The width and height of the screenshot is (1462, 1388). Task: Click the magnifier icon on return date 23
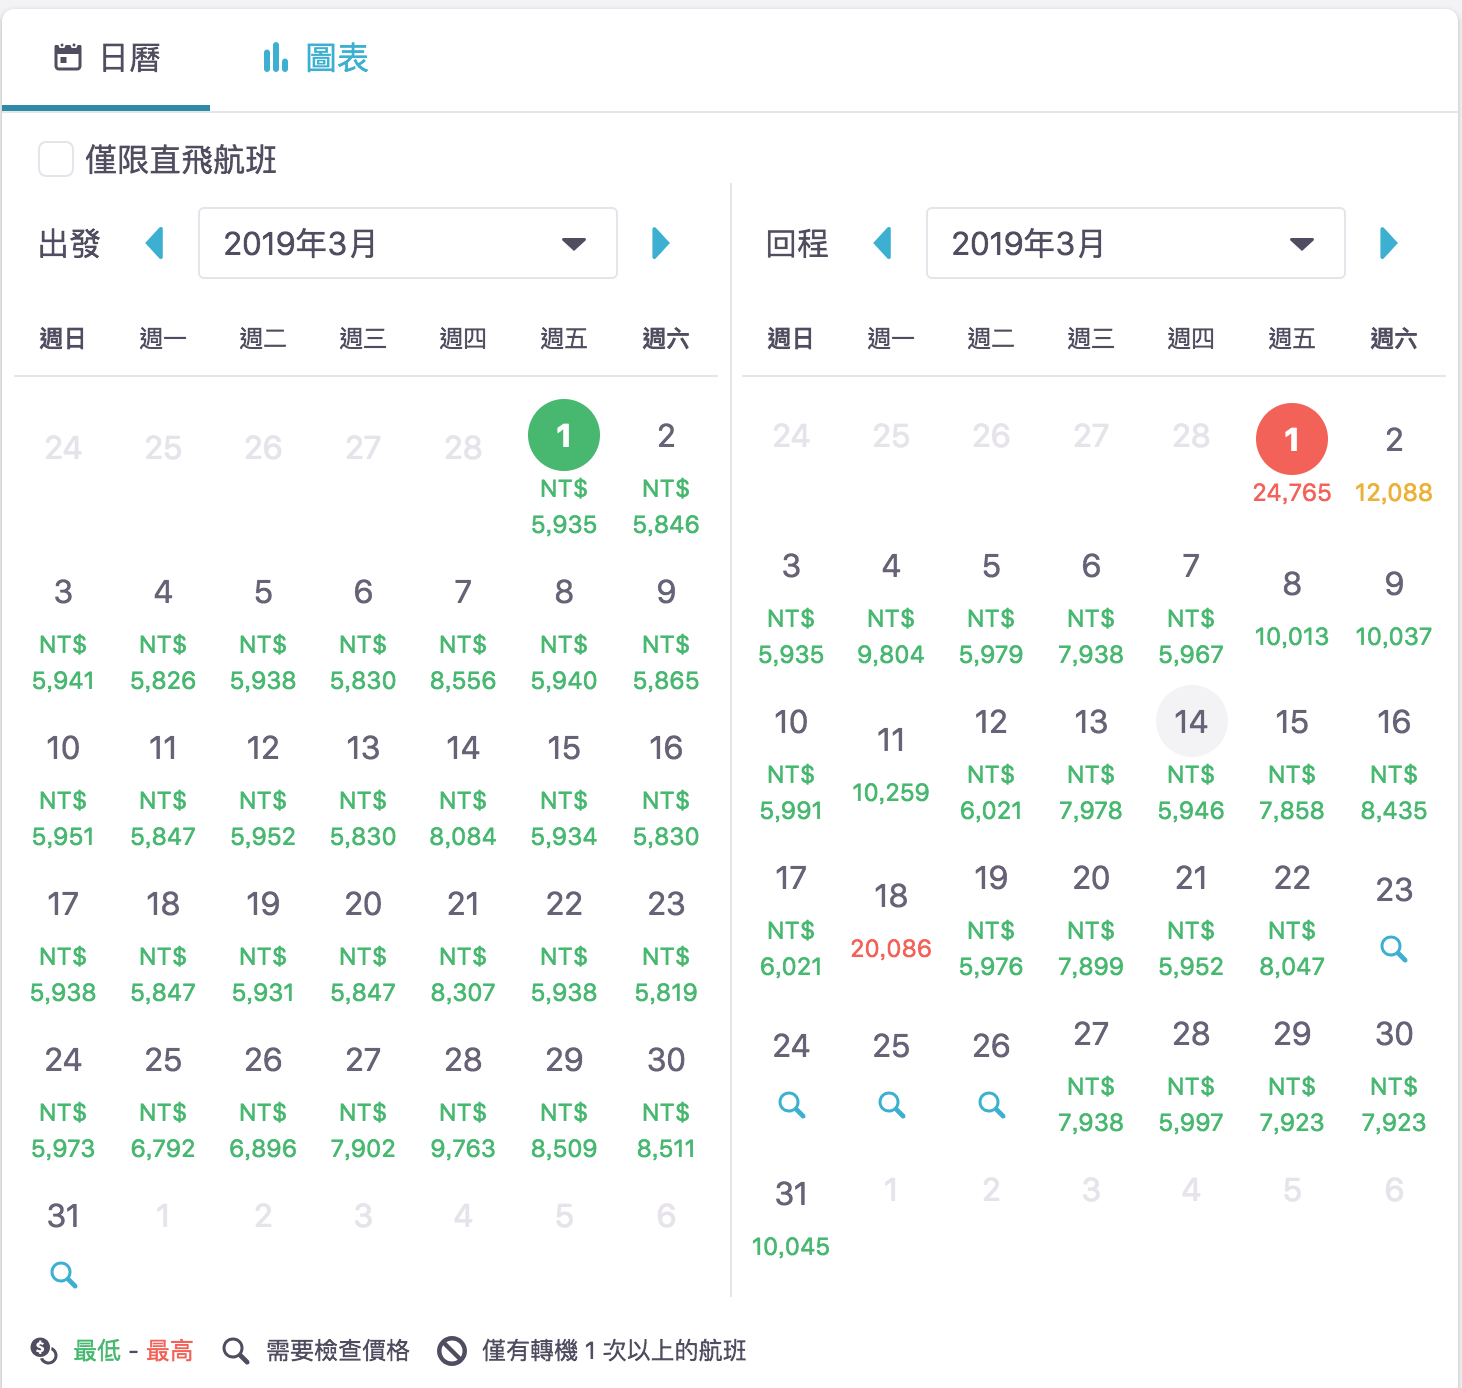[x=1393, y=949]
